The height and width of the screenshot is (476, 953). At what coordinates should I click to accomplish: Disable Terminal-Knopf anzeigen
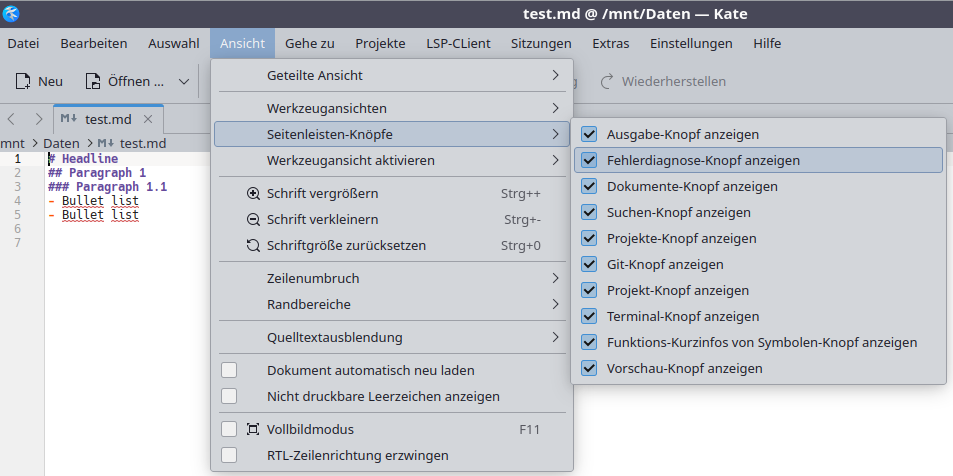588,316
